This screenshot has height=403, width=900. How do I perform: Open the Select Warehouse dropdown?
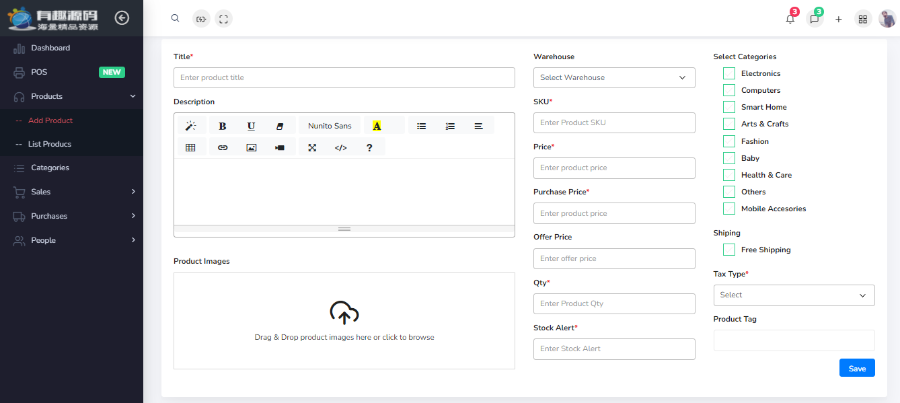614,78
